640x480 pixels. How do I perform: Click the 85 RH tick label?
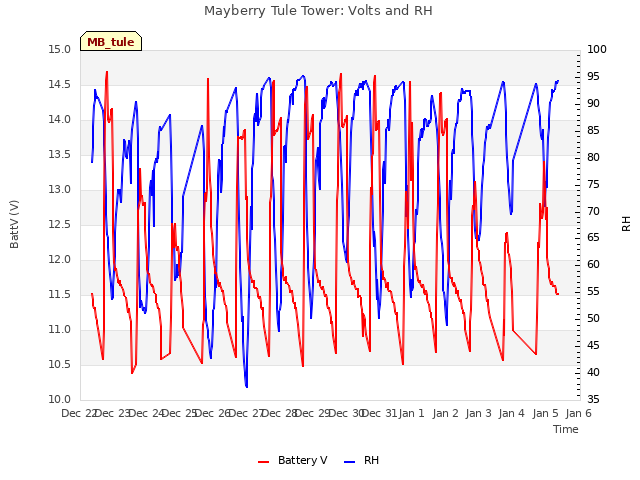pos(593,131)
